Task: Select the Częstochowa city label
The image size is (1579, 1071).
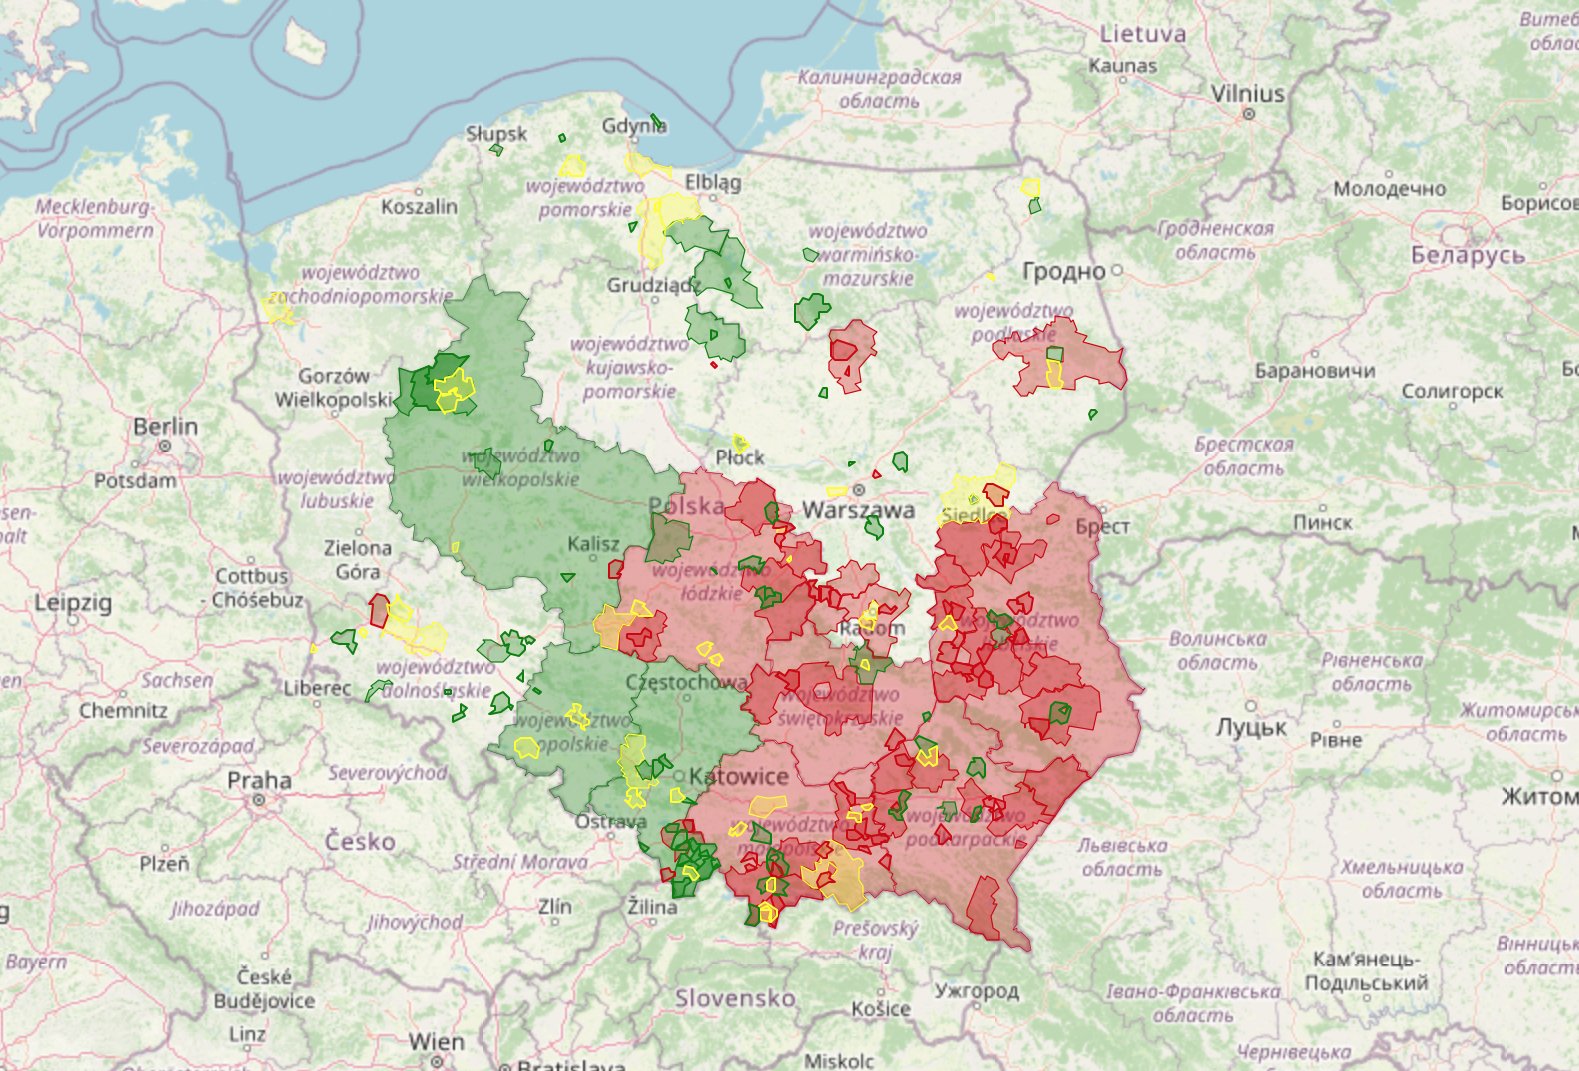Action: point(686,682)
